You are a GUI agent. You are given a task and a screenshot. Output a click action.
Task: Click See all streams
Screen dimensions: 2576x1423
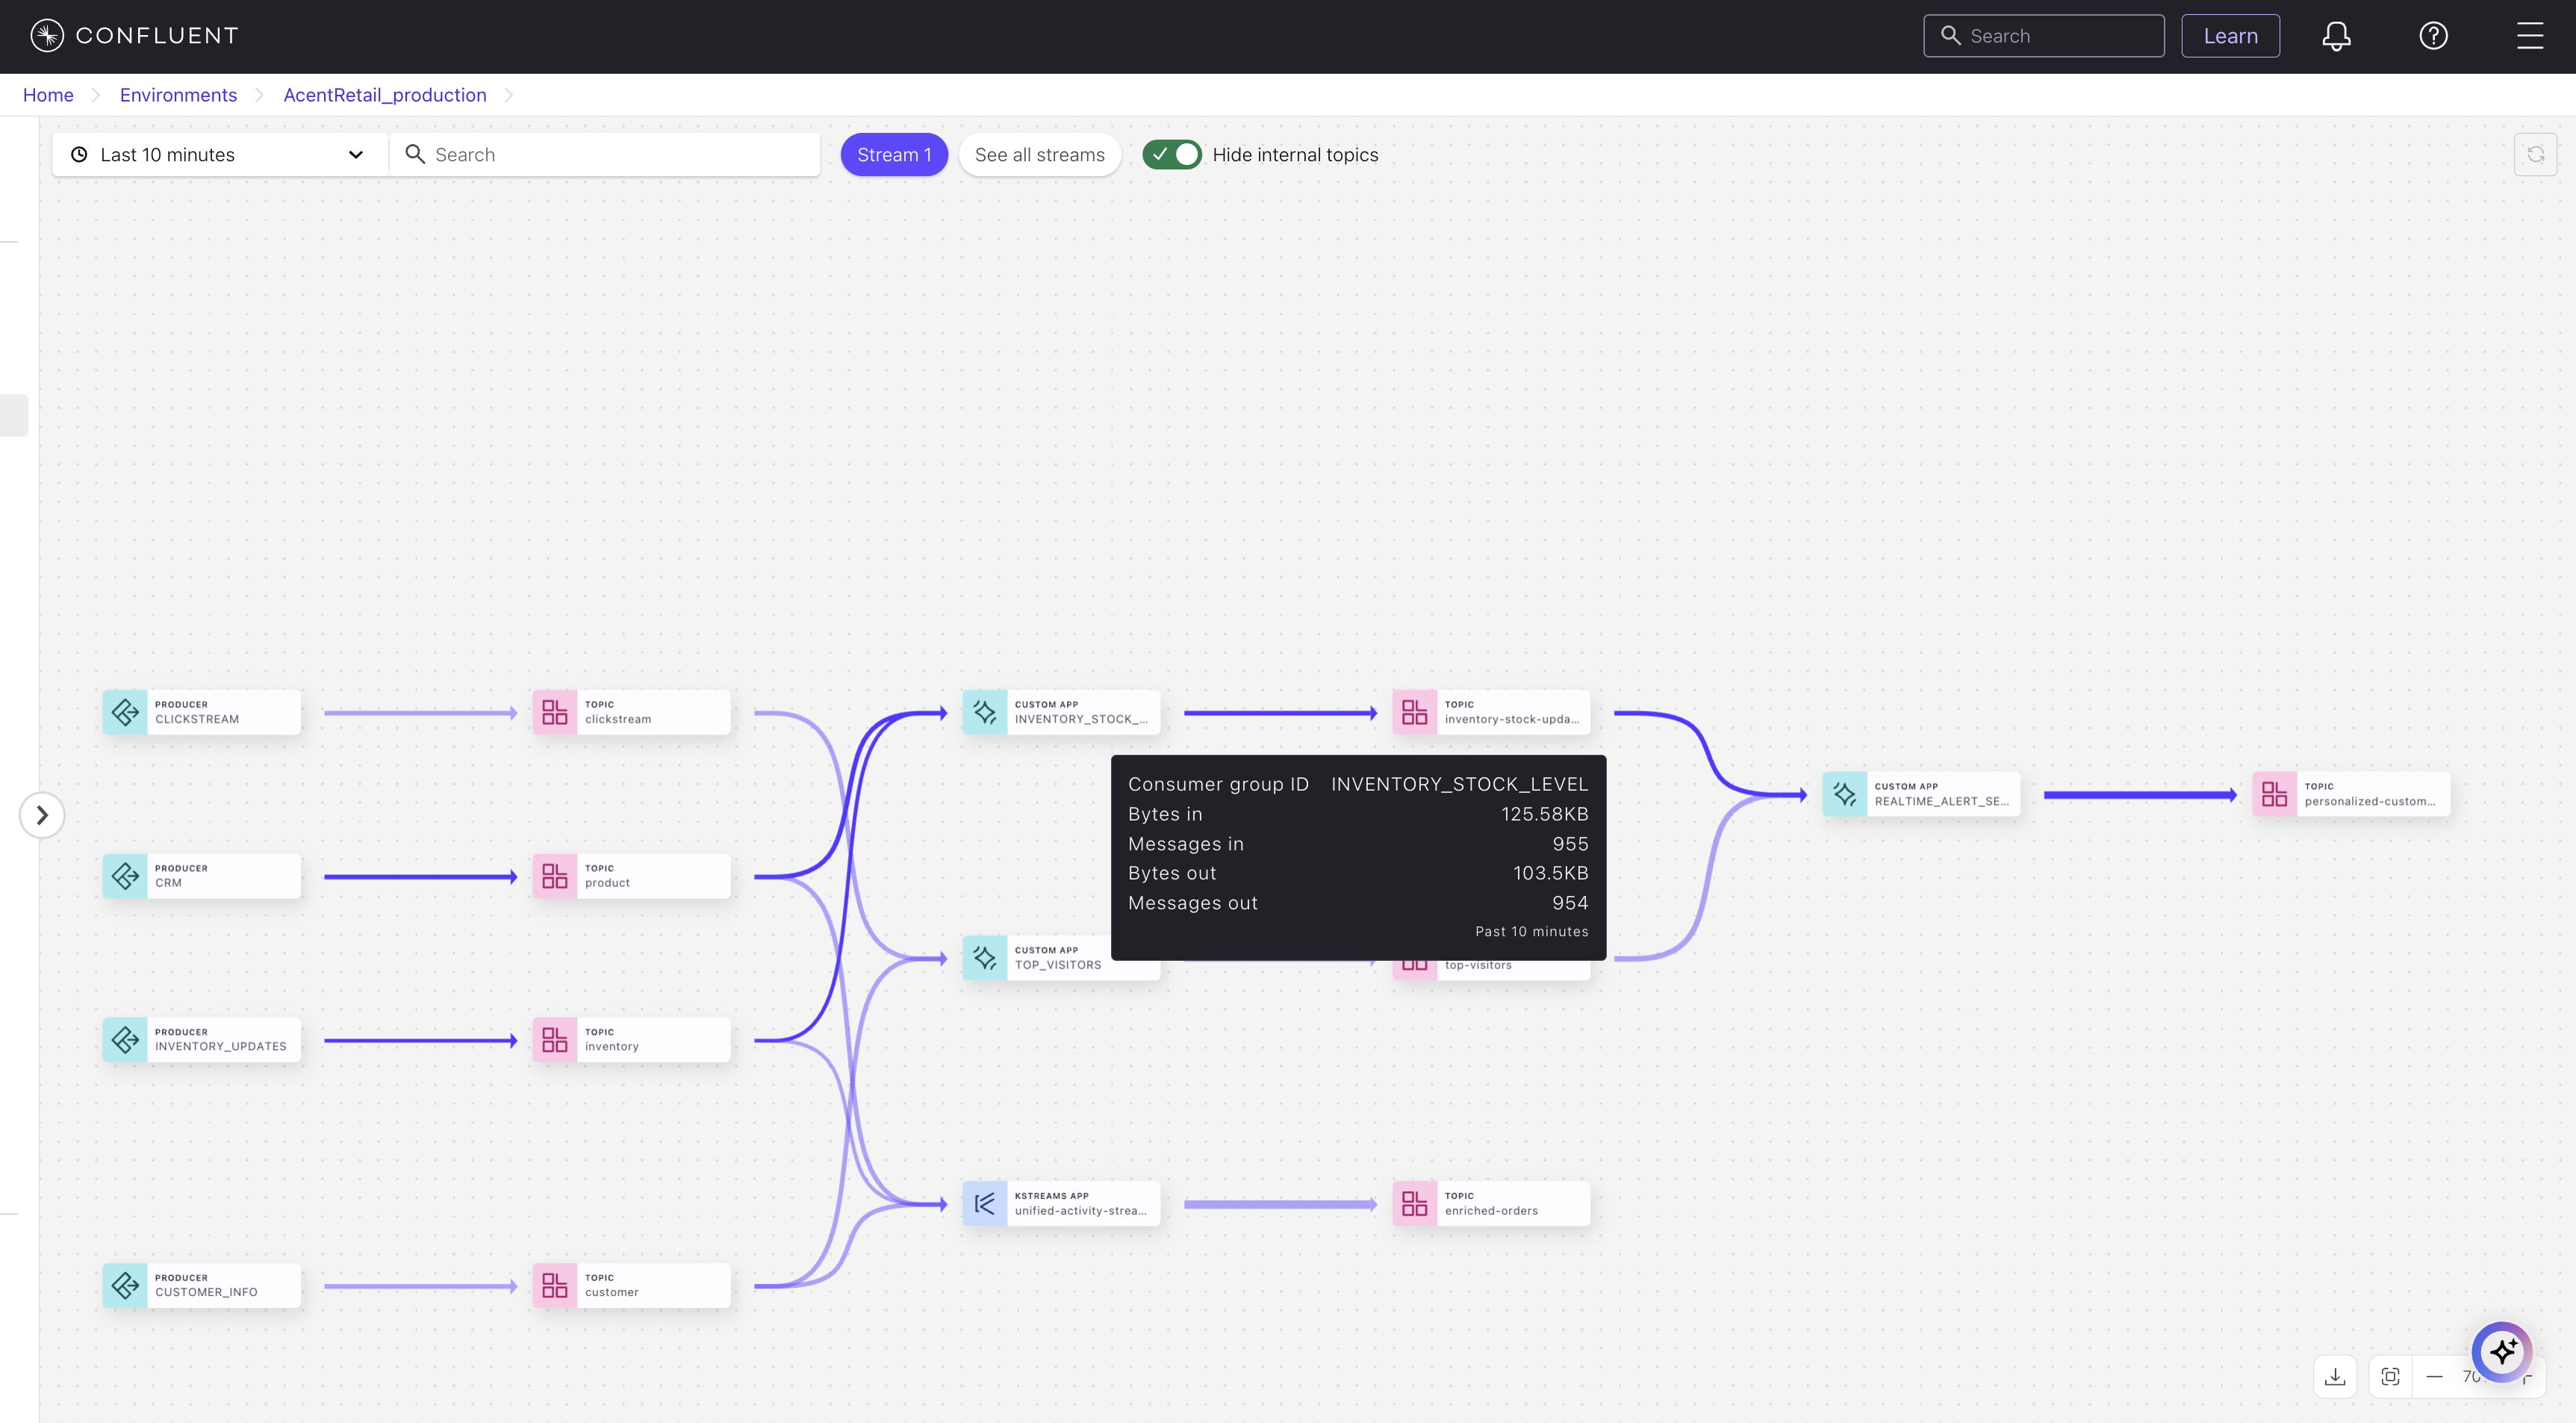[1039, 154]
